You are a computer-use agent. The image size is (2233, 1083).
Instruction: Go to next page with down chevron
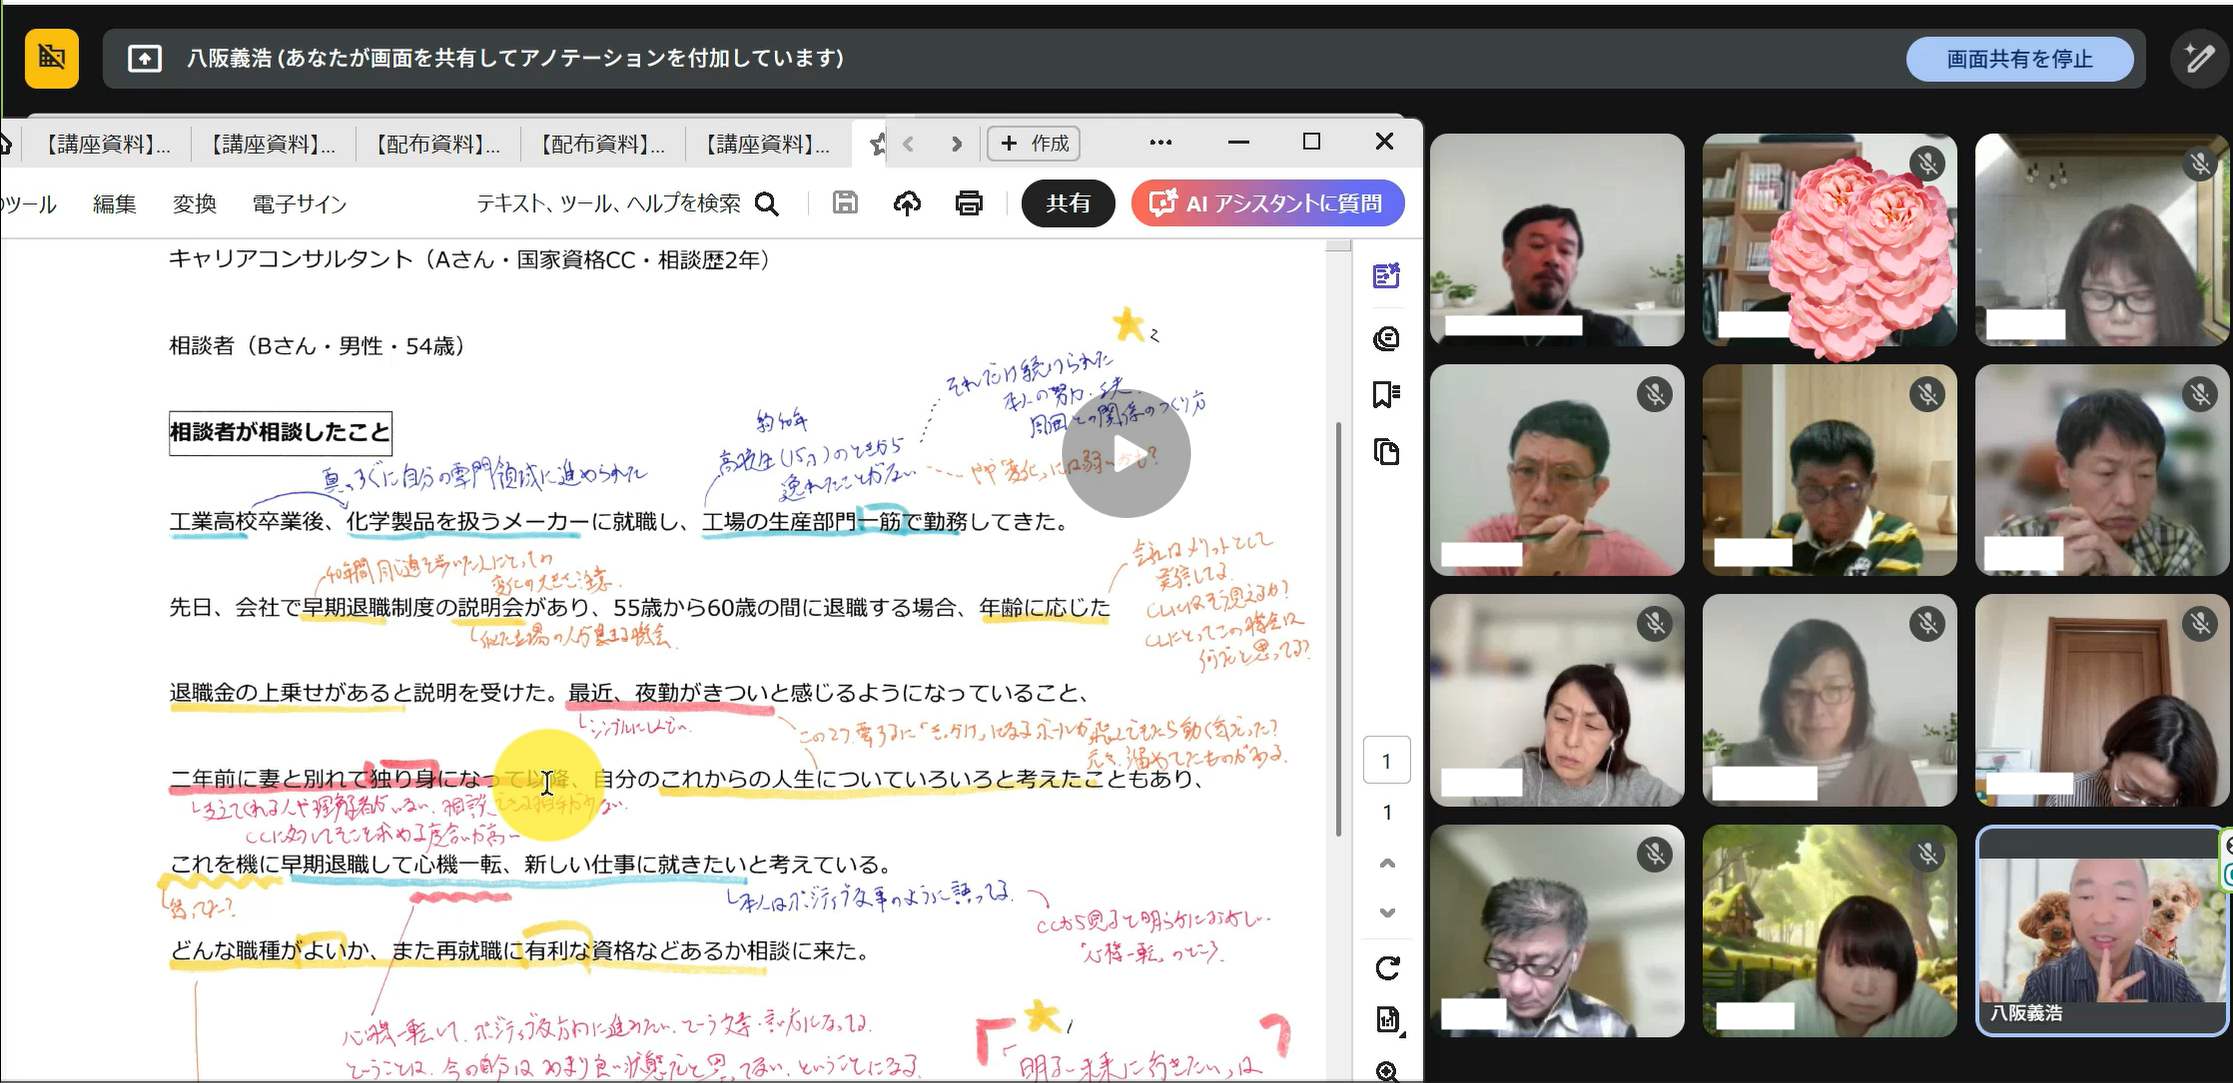[x=1387, y=912]
